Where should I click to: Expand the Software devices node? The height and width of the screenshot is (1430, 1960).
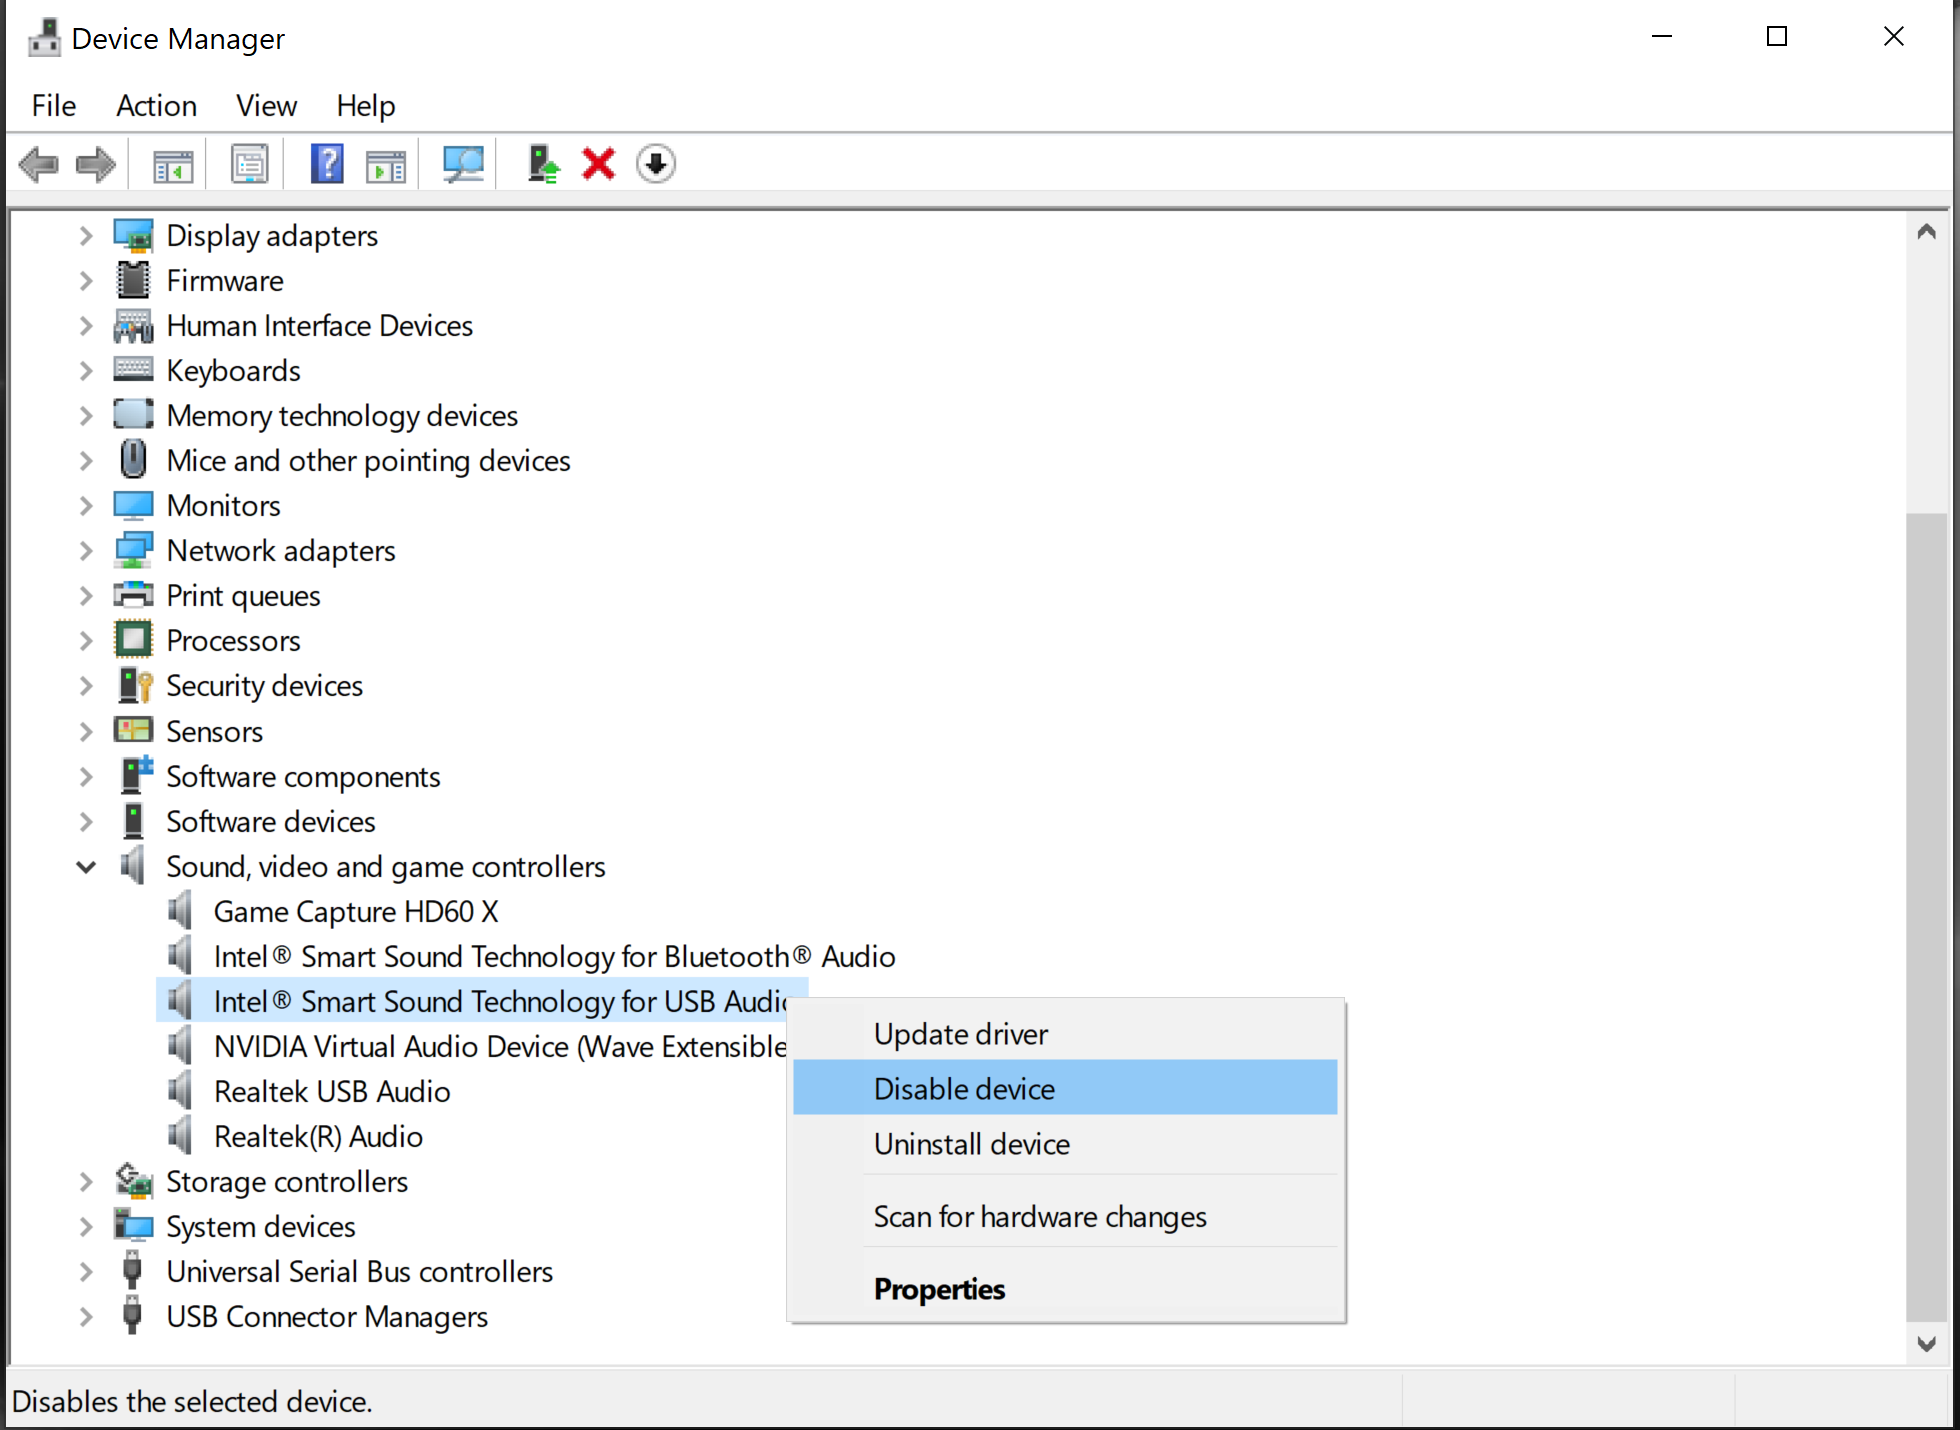86,822
